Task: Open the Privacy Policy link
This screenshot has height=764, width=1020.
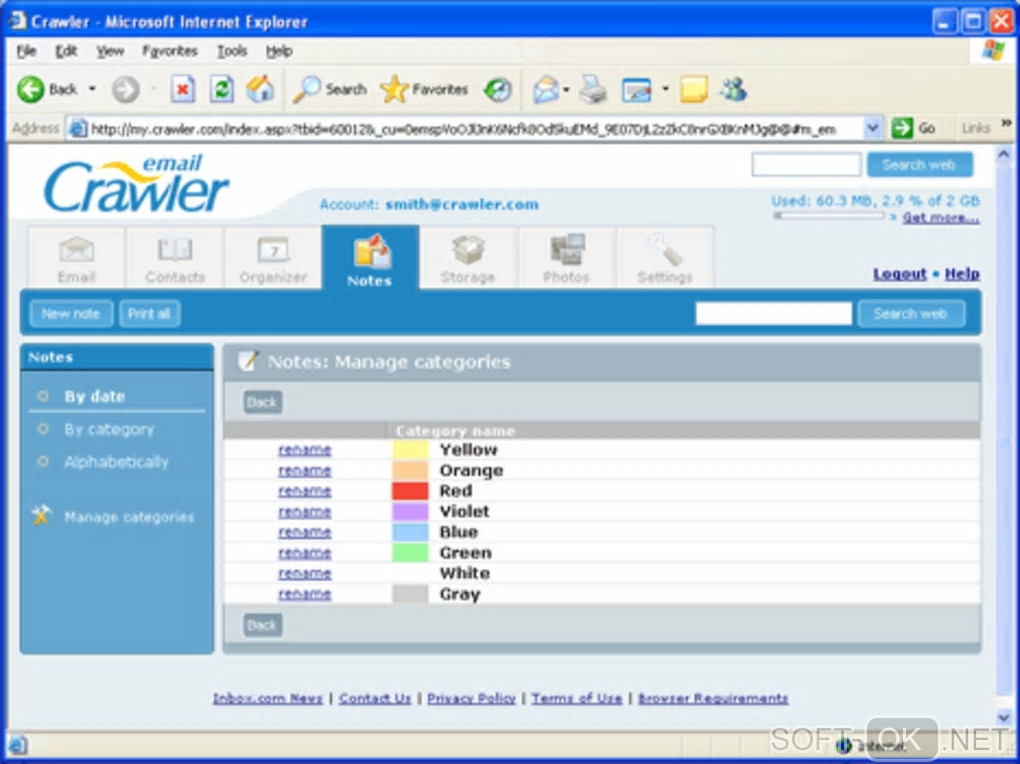Action: pyautogui.click(x=471, y=698)
